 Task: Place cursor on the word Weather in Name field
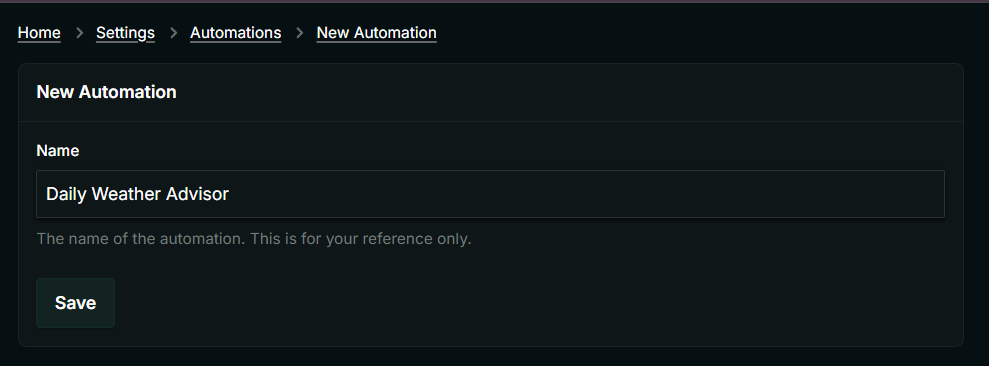[126, 194]
